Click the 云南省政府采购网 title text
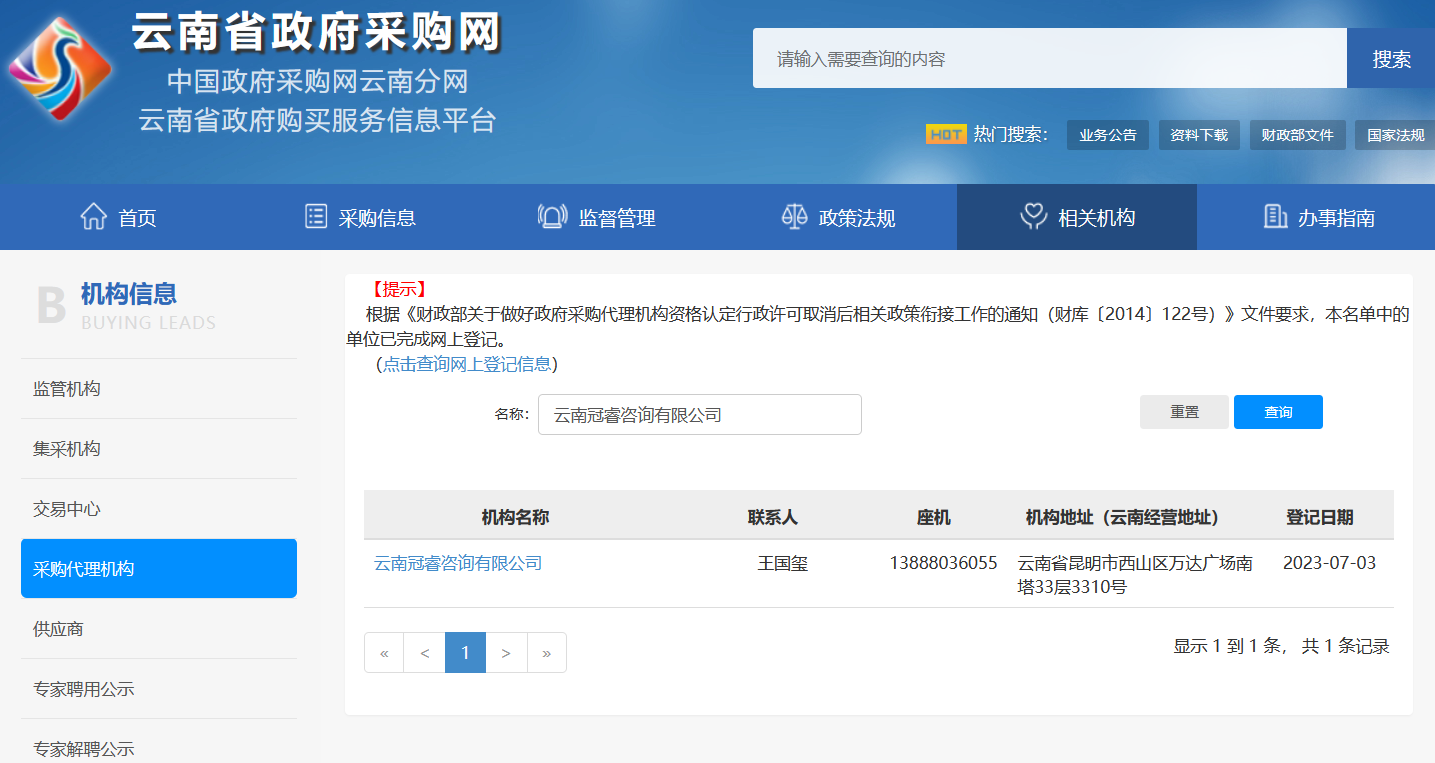The height and width of the screenshot is (763, 1435). click(x=316, y=32)
